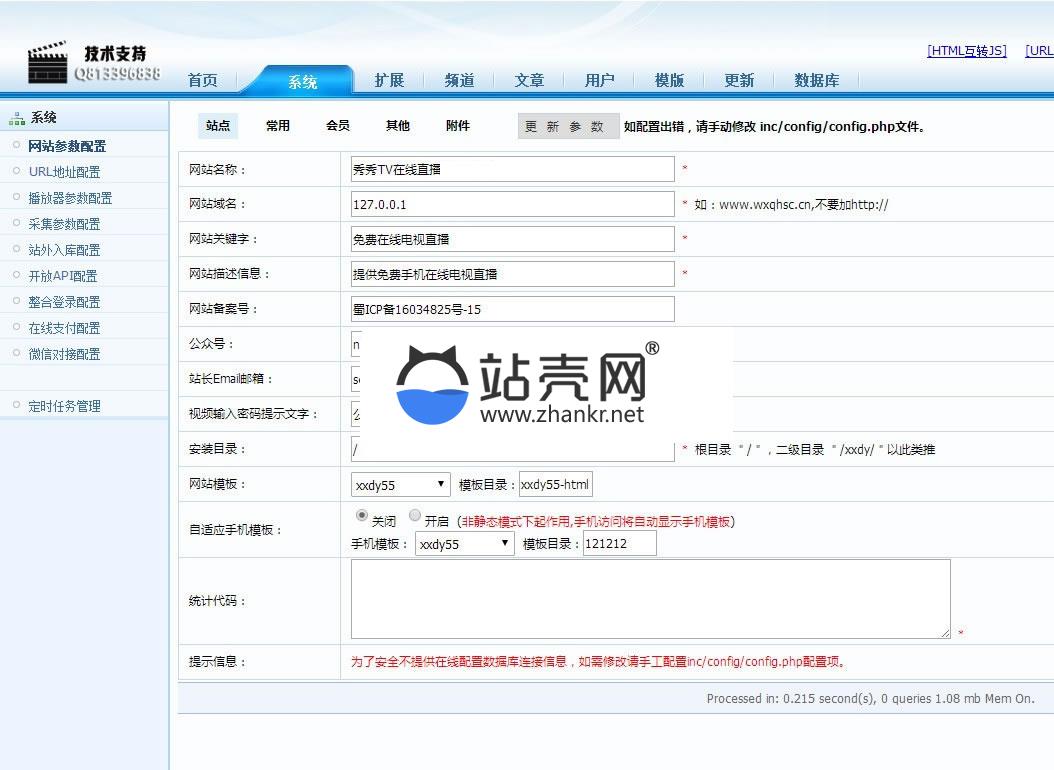Switch to the 扩展 top tab
1054x770 pixels.
point(389,81)
